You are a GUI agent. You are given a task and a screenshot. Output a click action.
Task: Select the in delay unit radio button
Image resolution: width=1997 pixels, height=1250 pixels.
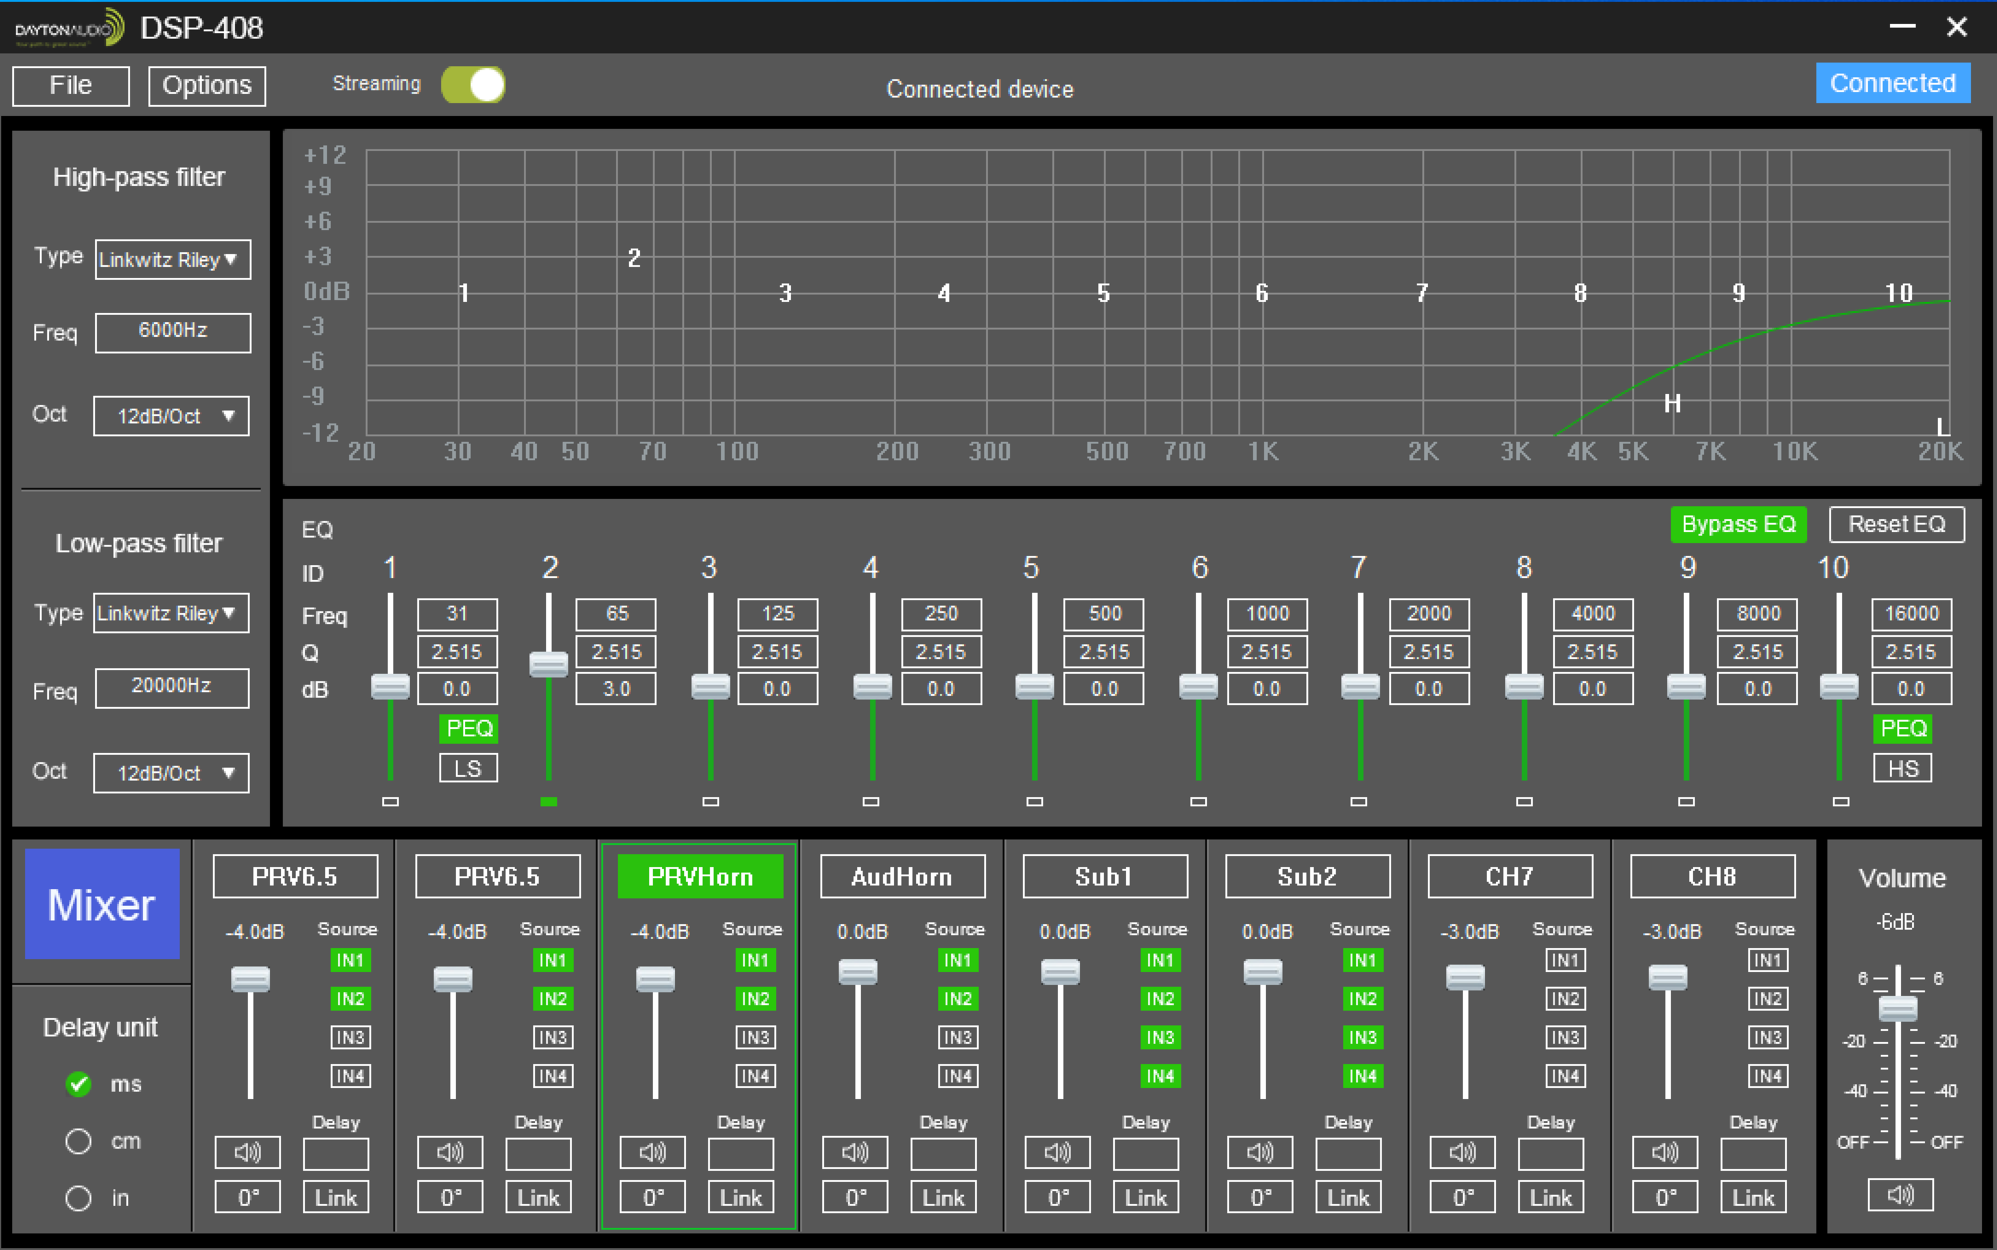(x=79, y=1198)
